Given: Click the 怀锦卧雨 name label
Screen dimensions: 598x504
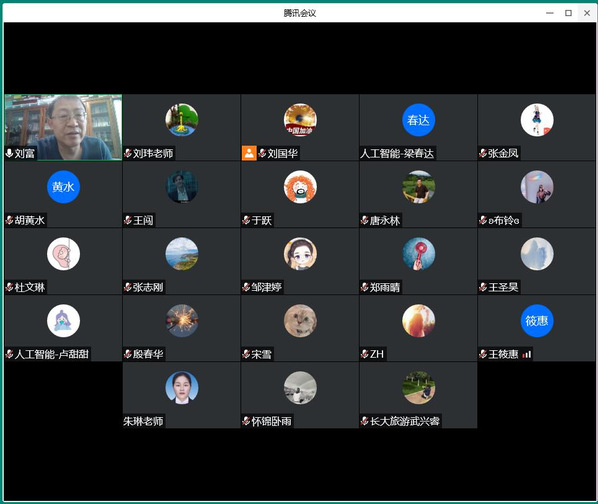Looking at the screenshot, I should tap(272, 421).
